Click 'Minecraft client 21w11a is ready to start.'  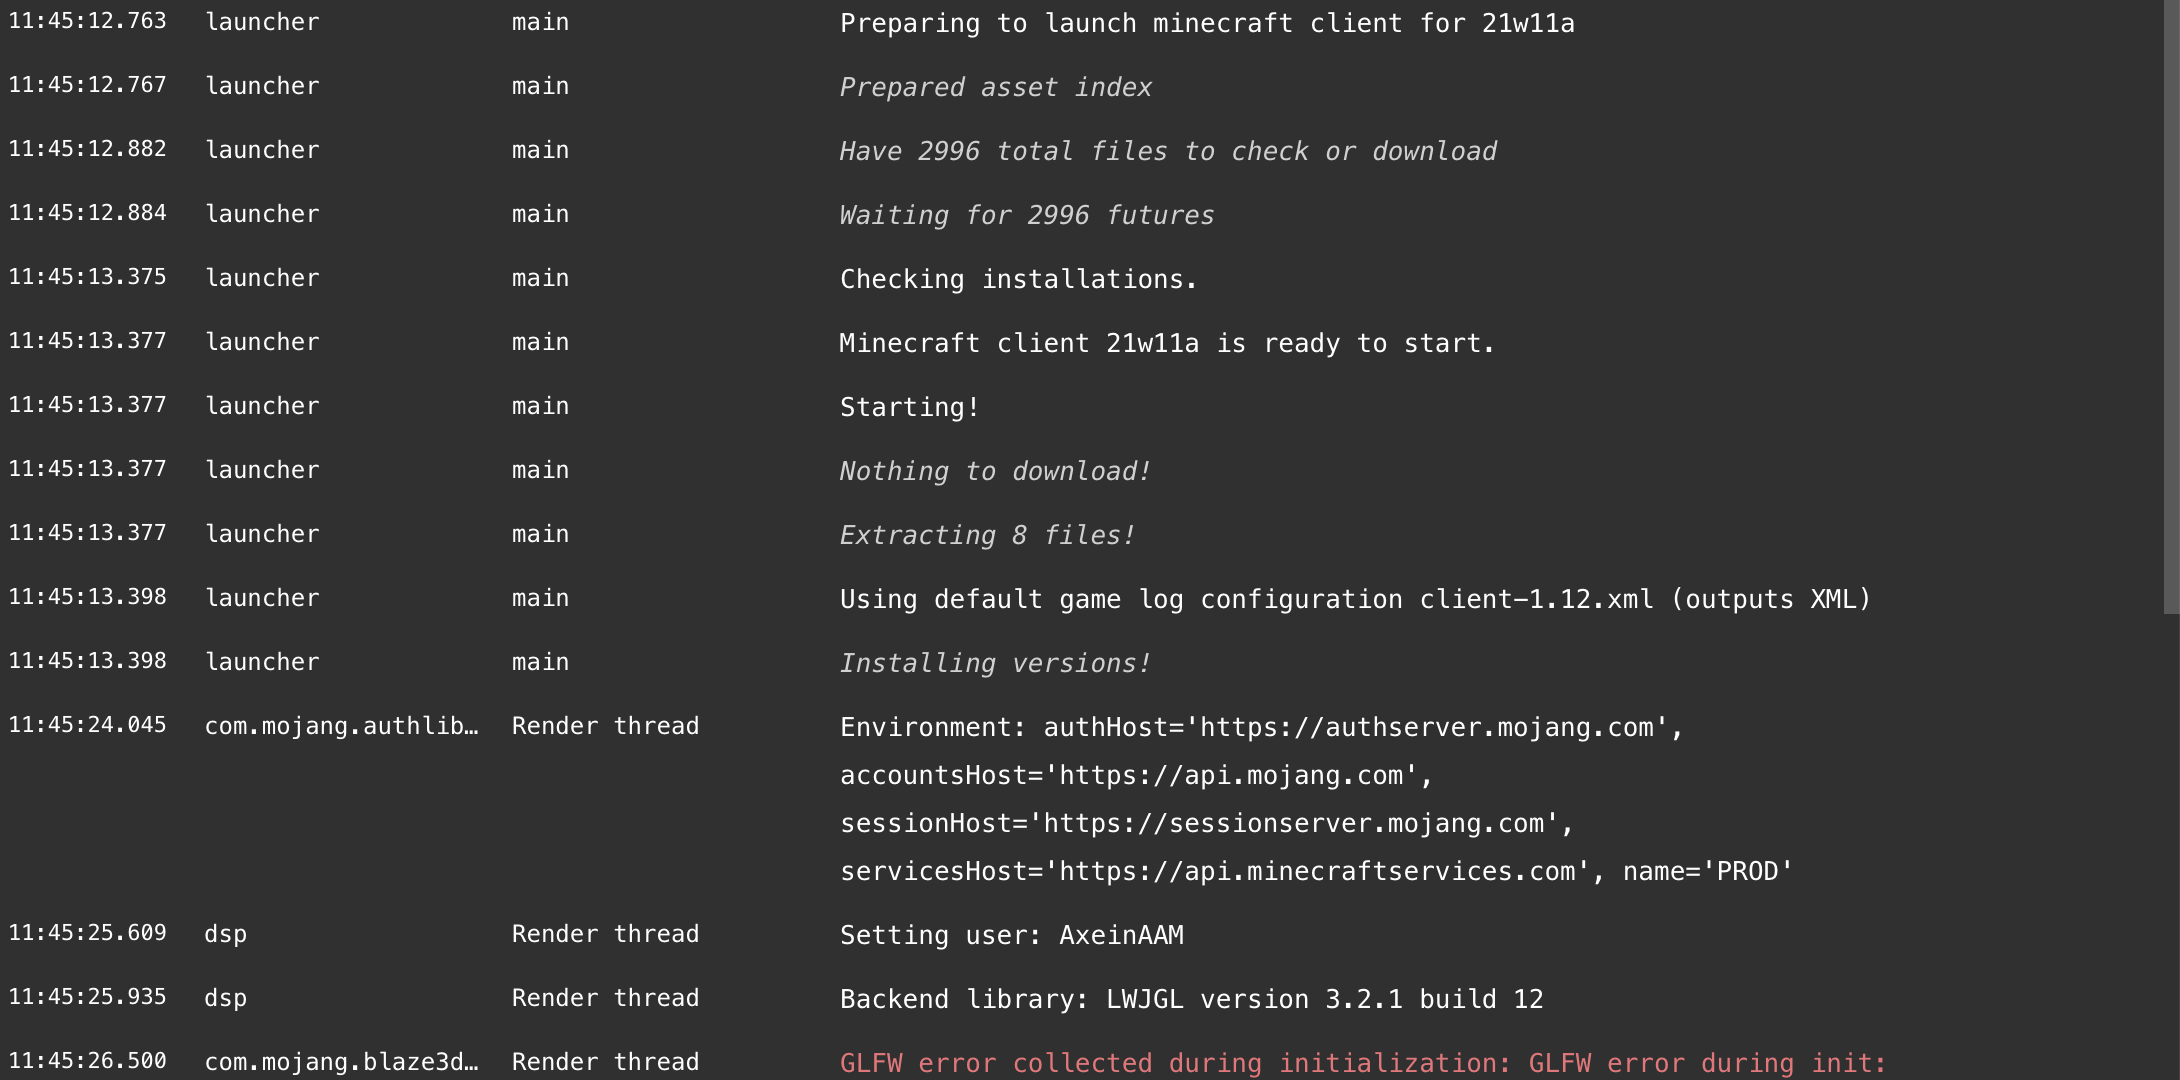tap(1166, 343)
